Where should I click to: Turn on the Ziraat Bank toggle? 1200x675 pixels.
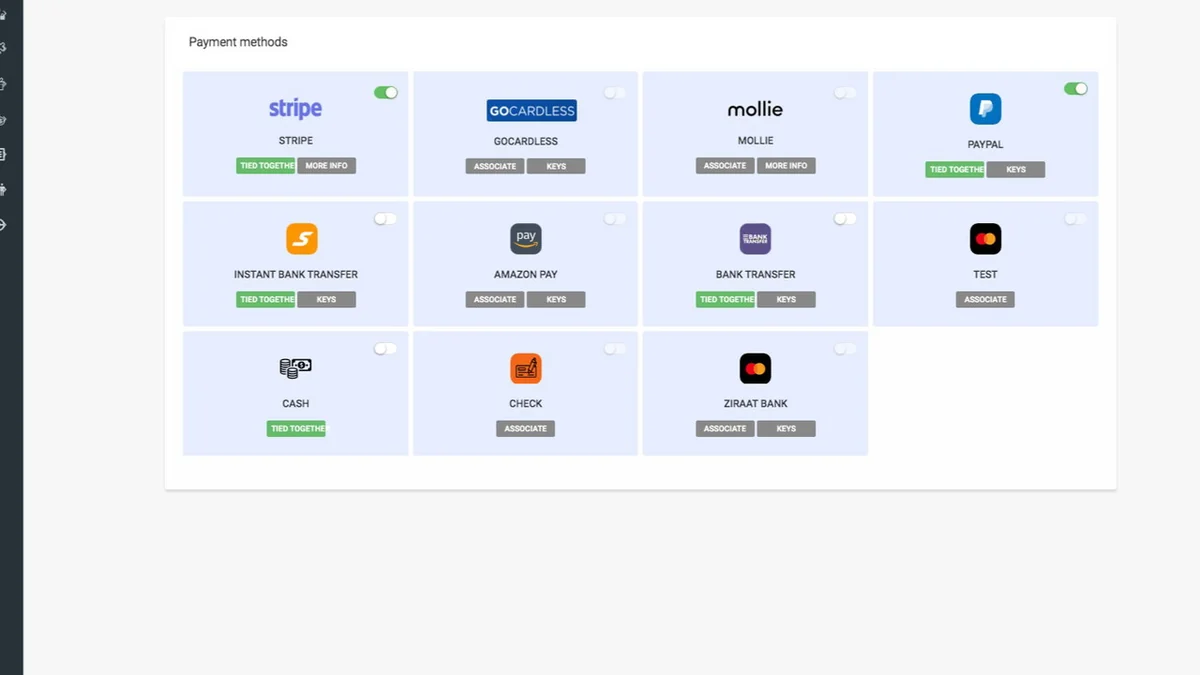pyautogui.click(x=845, y=349)
